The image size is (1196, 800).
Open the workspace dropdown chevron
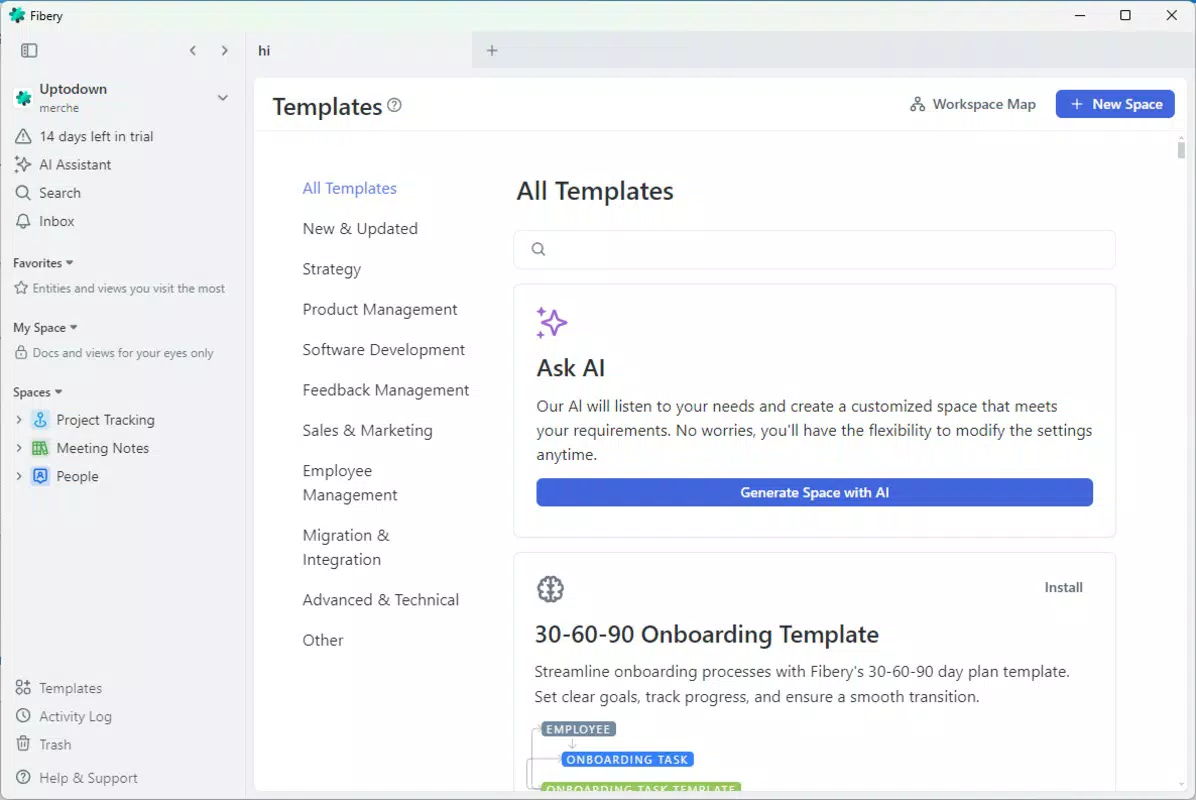tap(223, 98)
